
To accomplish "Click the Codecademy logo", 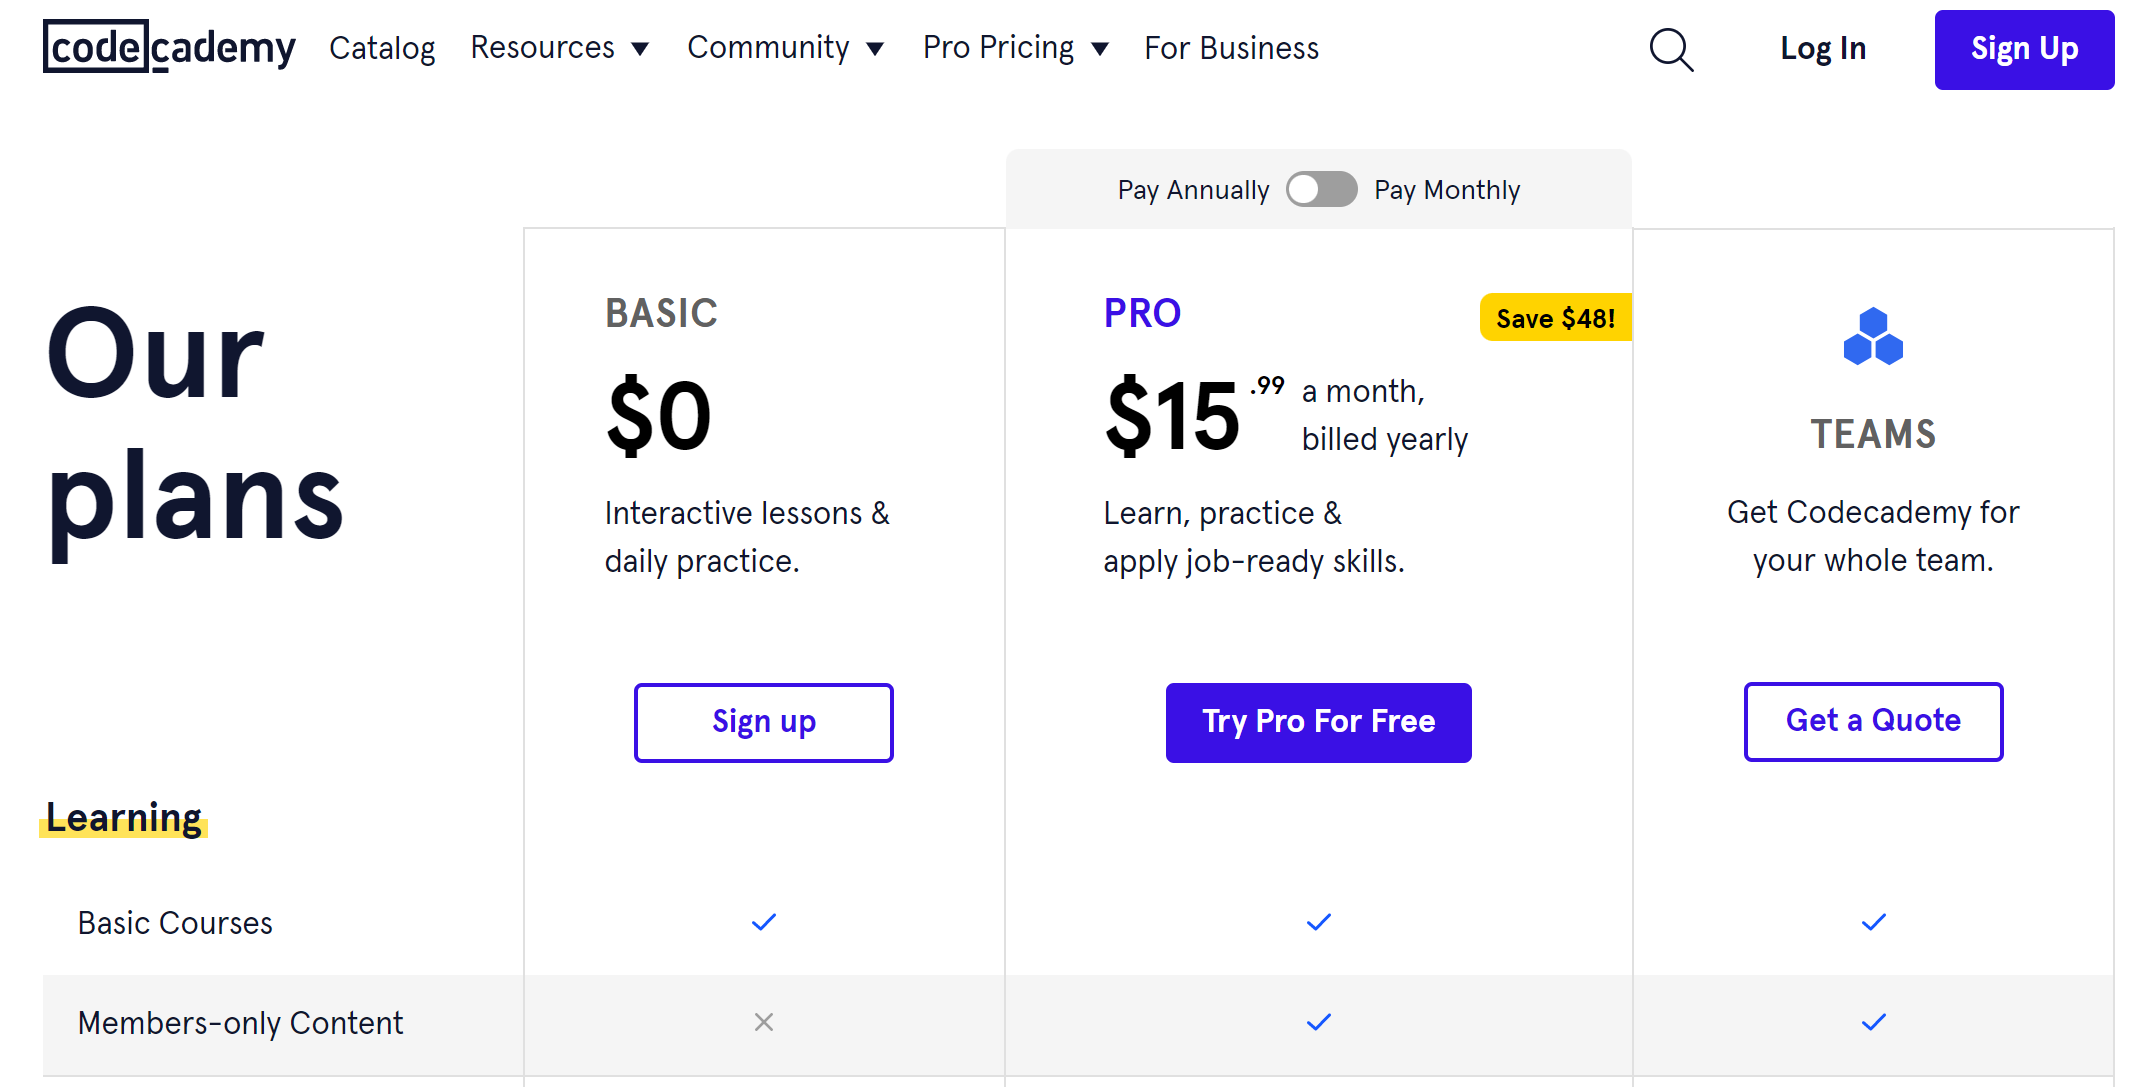I will pos(169,47).
